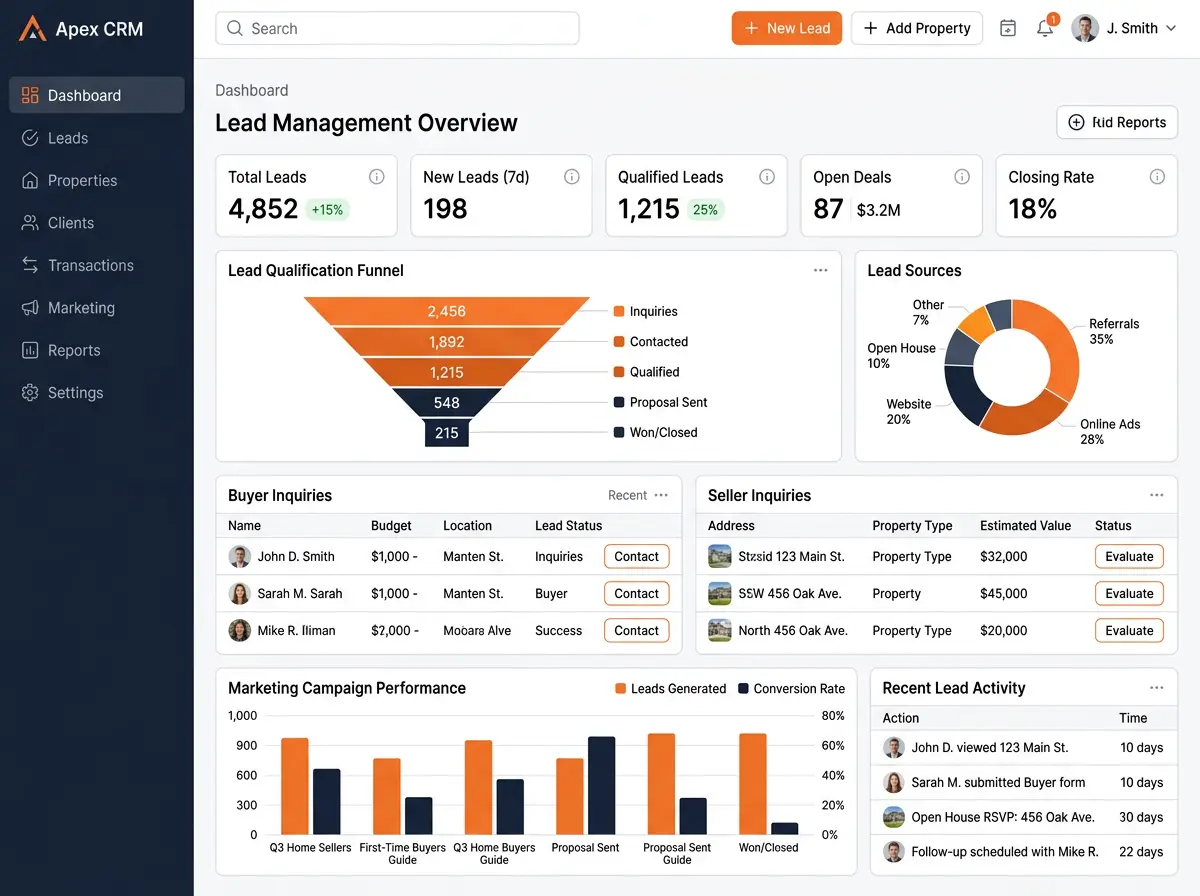Screen dimensions: 1200x896
Task: Open Clients in the sidebar
Action: 97,223
